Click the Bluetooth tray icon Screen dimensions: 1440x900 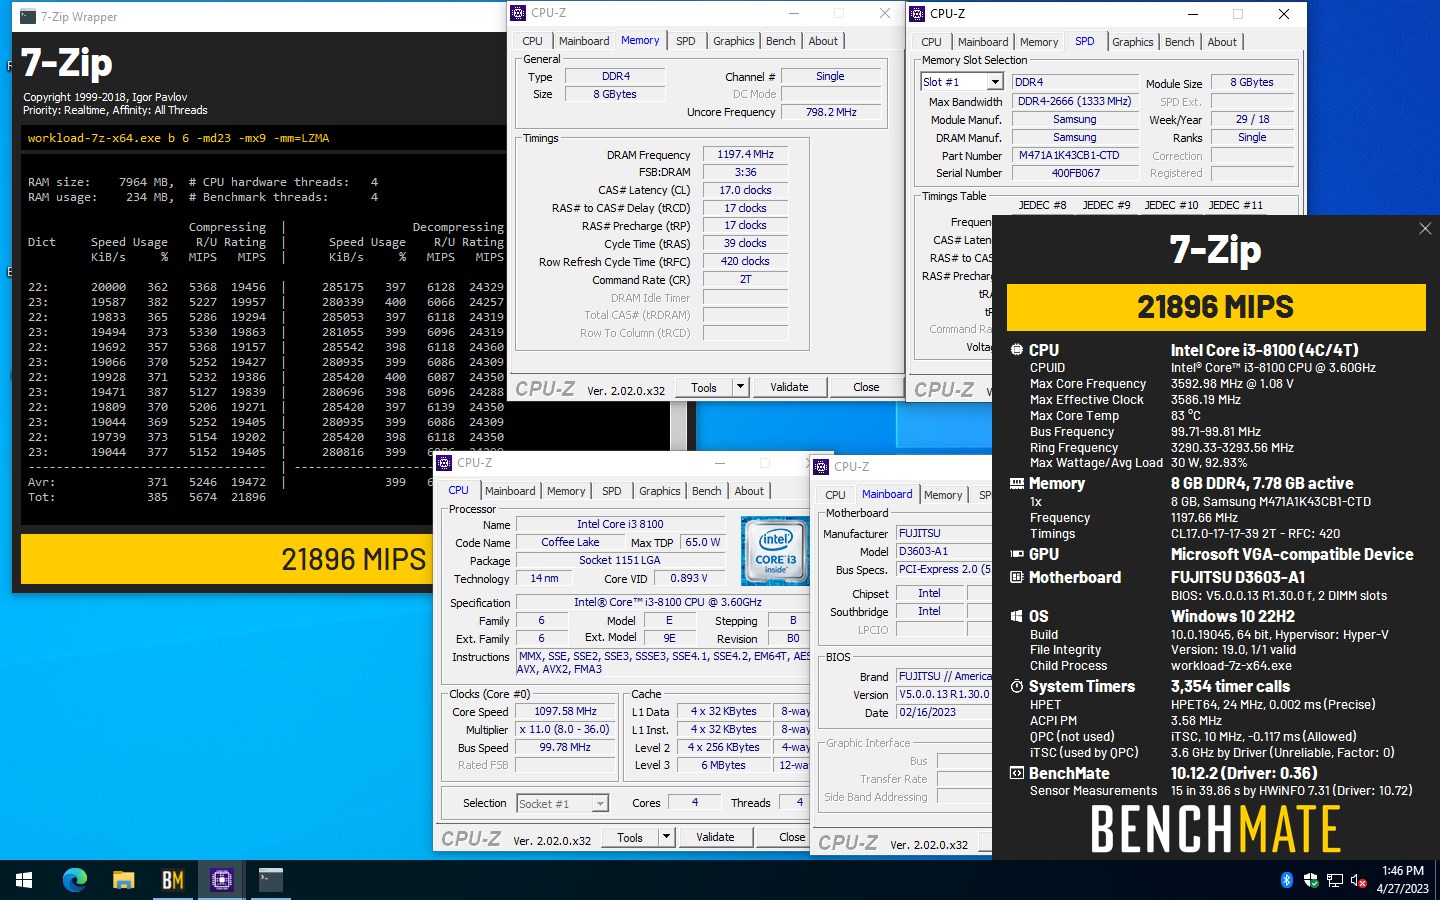(1287, 880)
